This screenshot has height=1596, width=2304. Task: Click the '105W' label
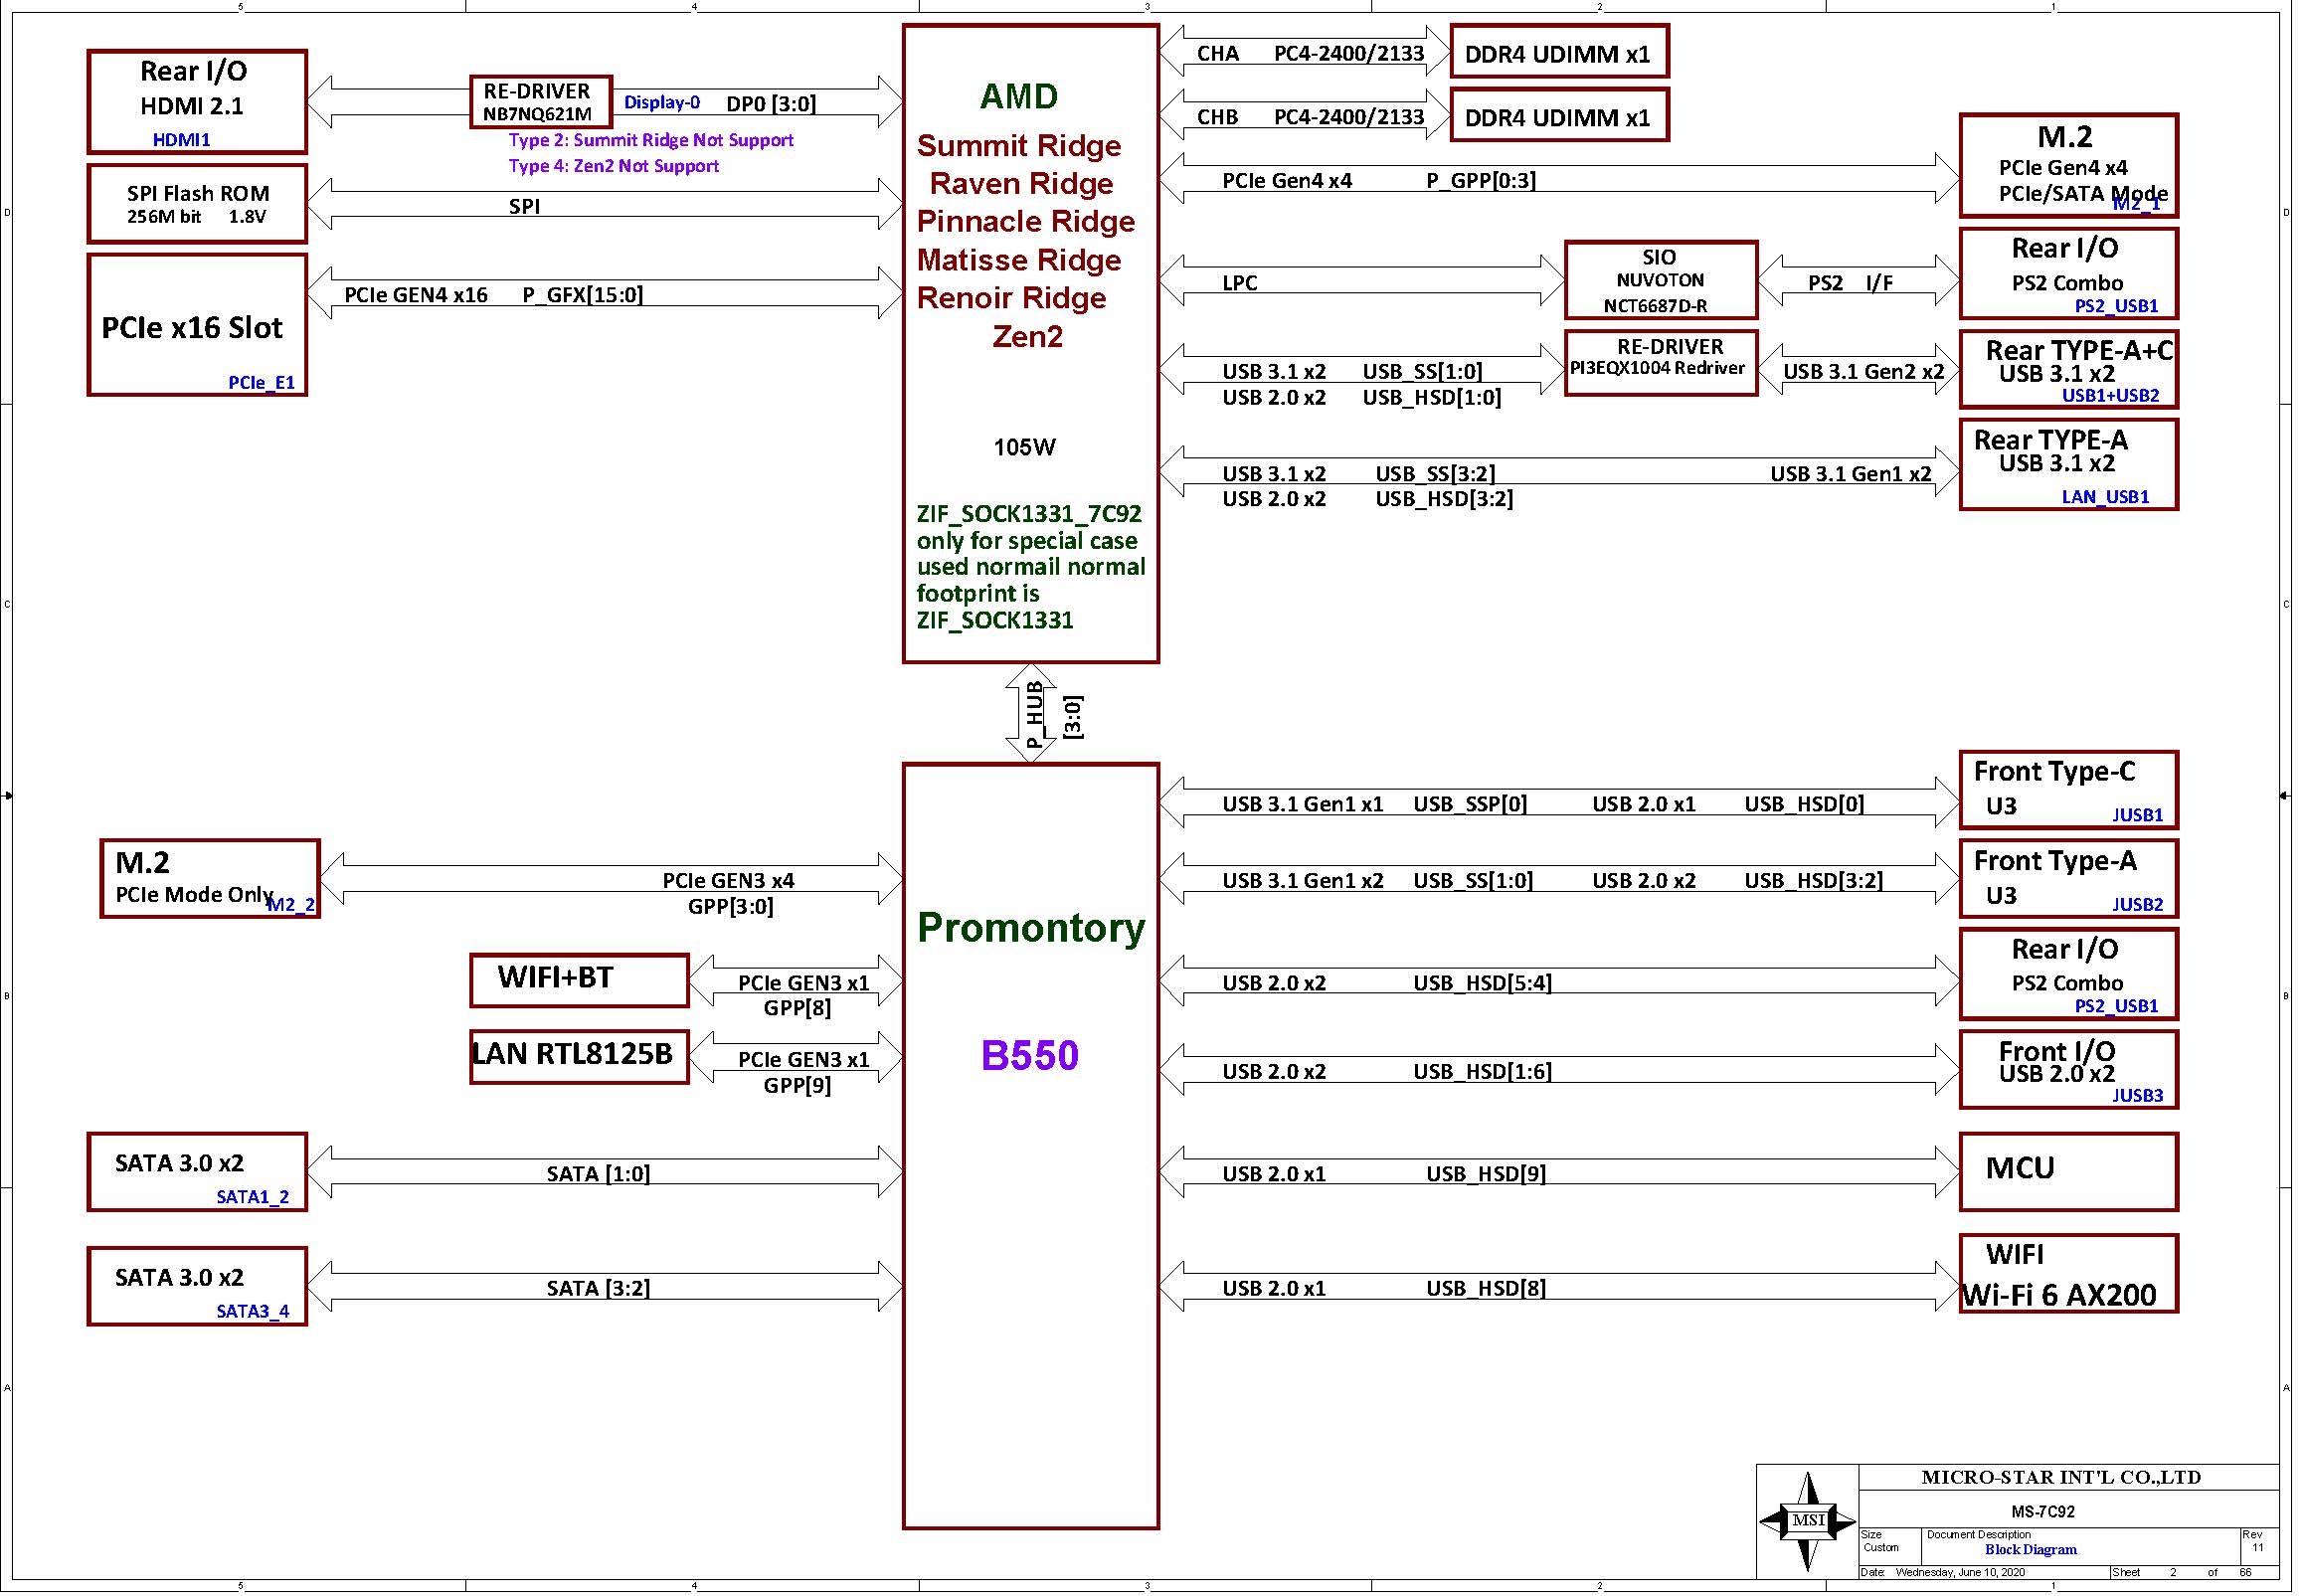tap(1024, 448)
